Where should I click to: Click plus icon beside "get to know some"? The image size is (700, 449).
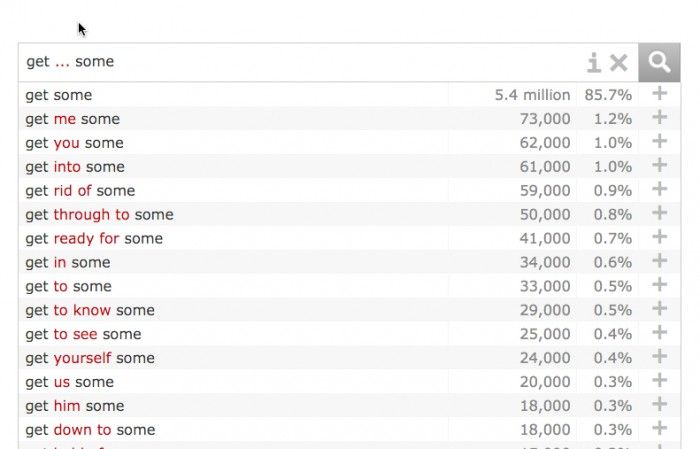point(659,310)
